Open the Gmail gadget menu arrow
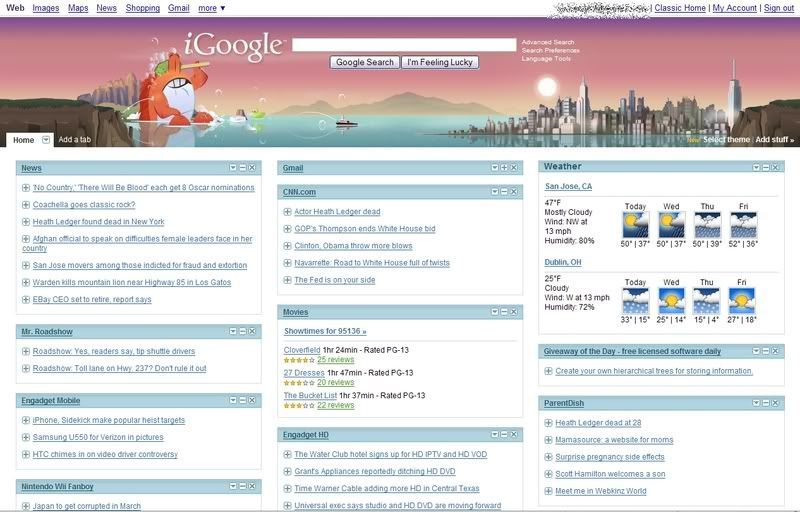Image resolution: width=800 pixels, height=512 pixels. [x=495, y=167]
